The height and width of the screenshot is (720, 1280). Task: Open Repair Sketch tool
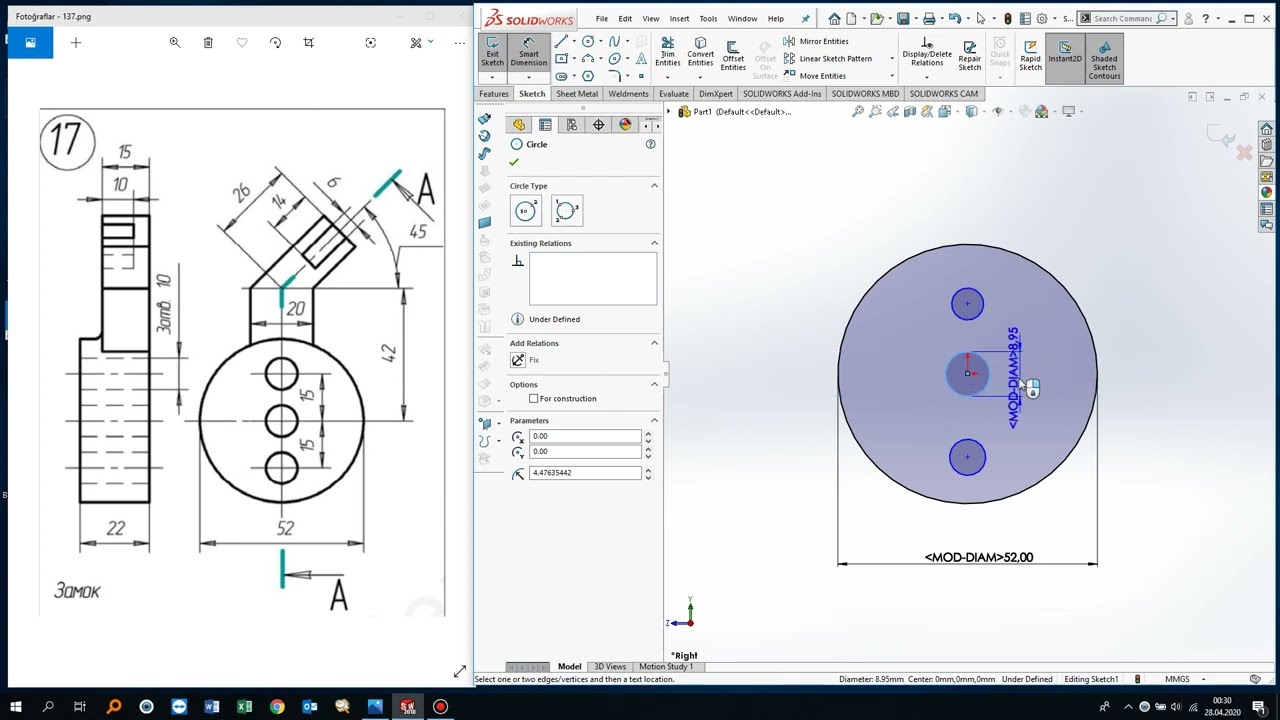(x=970, y=55)
